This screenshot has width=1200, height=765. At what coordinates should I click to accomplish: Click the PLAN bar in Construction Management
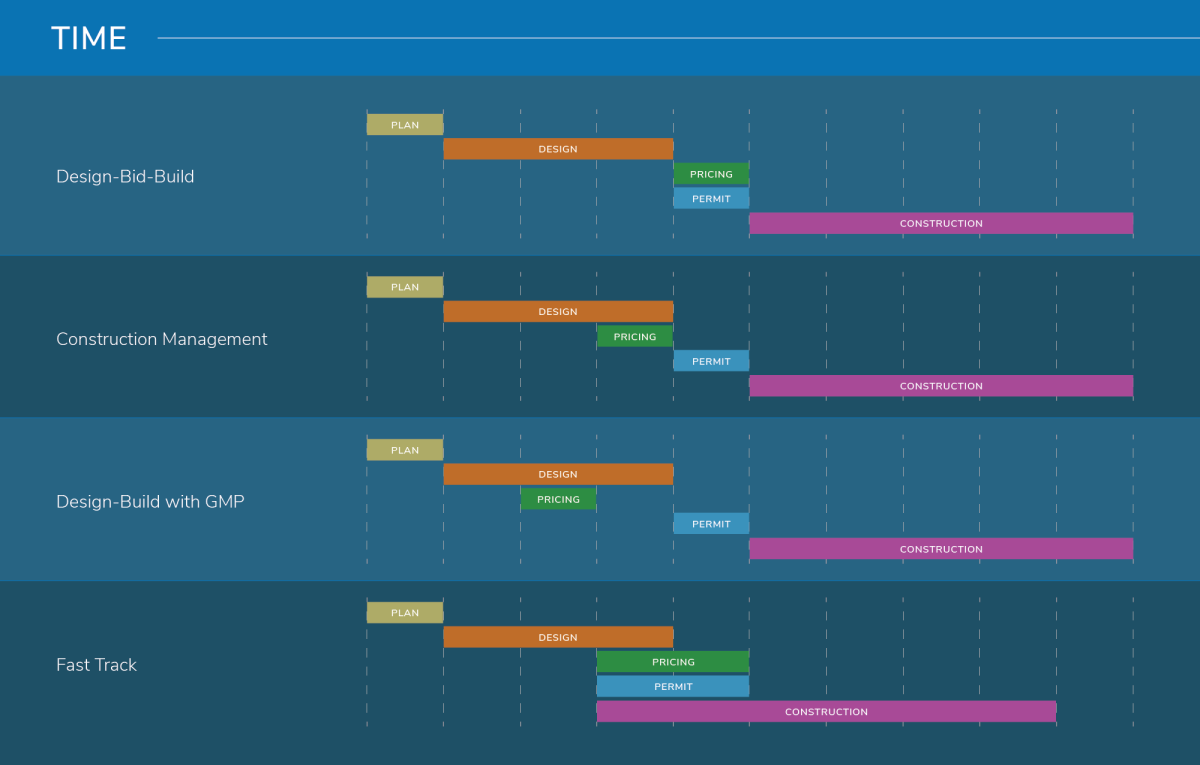tap(405, 287)
